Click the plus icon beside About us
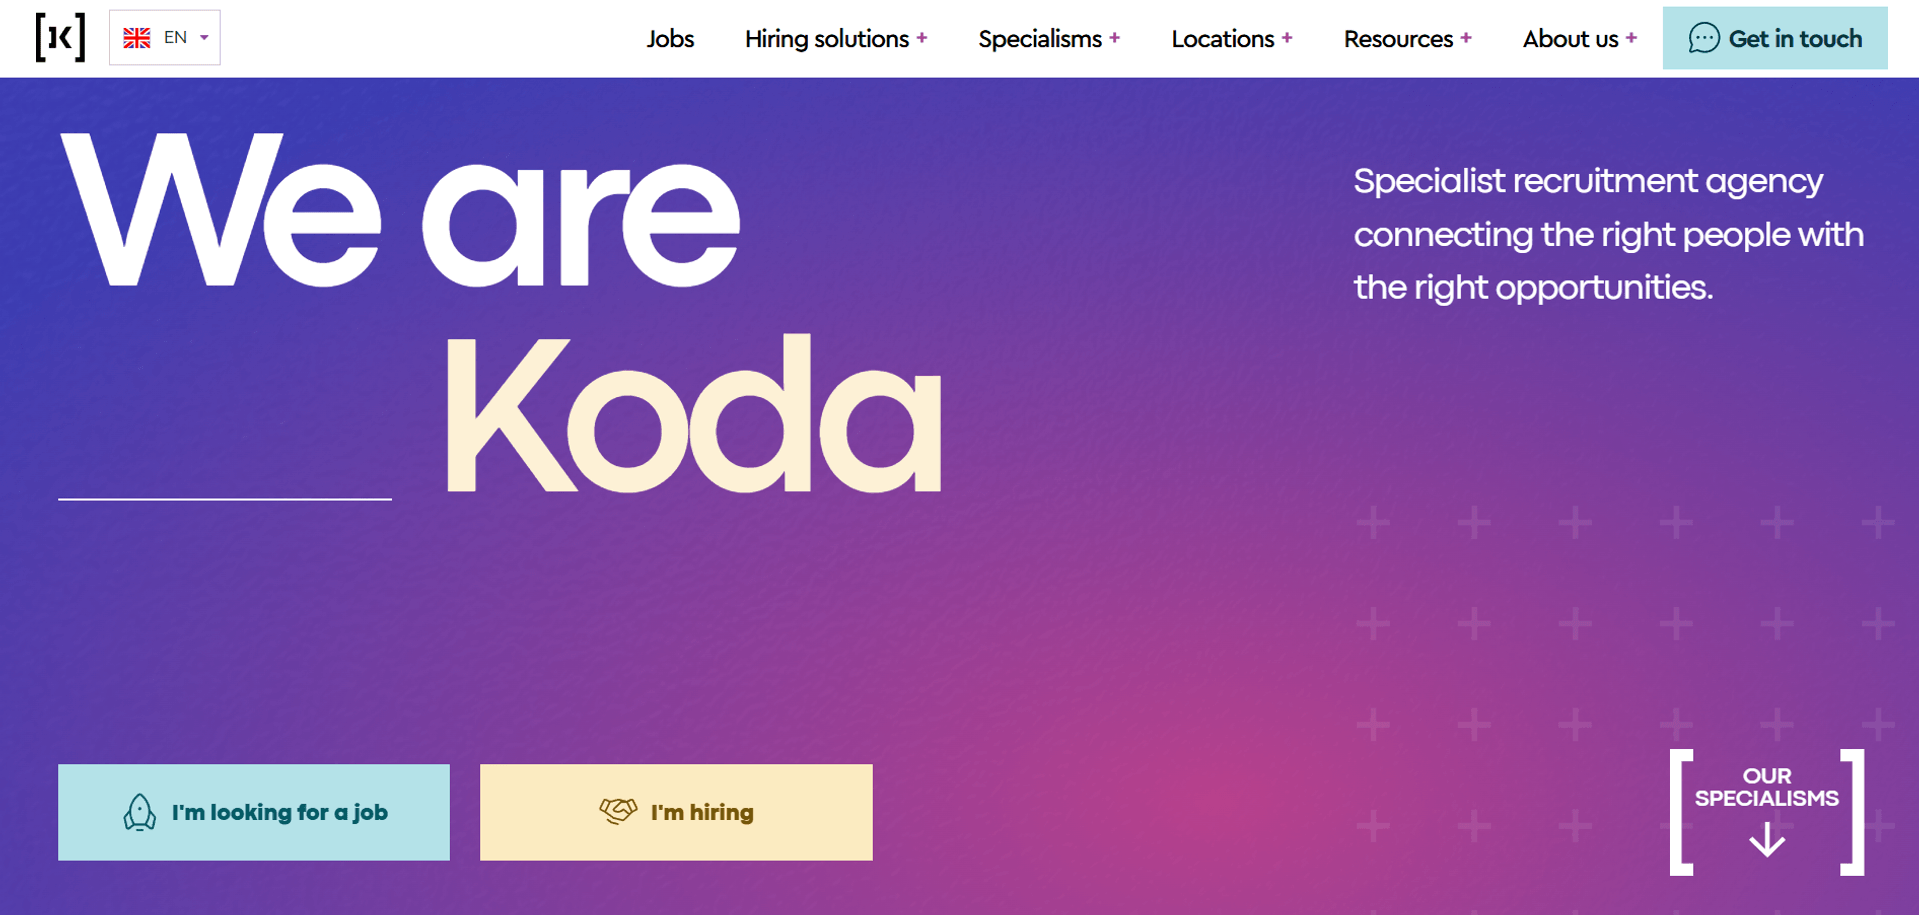This screenshot has height=915, width=1919. (x=1631, y=38)
